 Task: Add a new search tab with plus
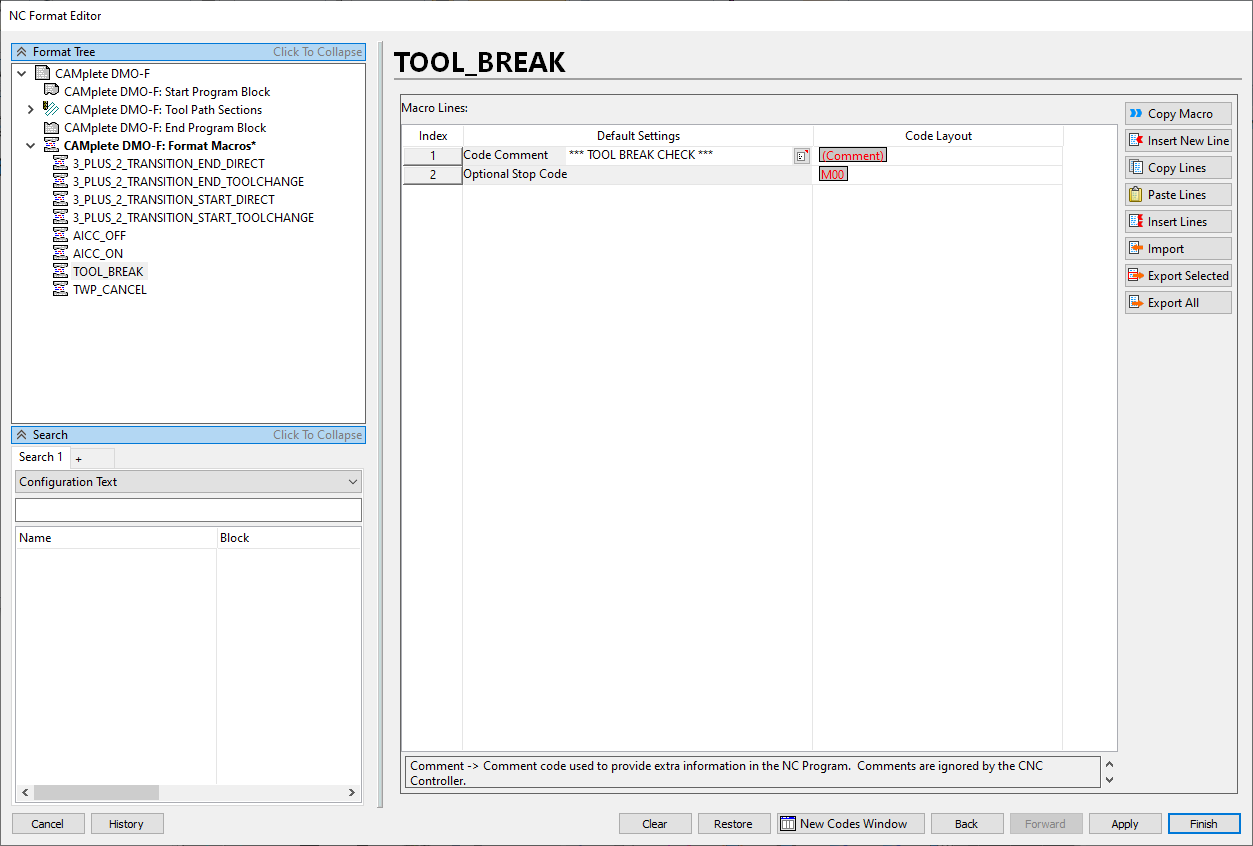pyautogui.click(x=79, y=458)
